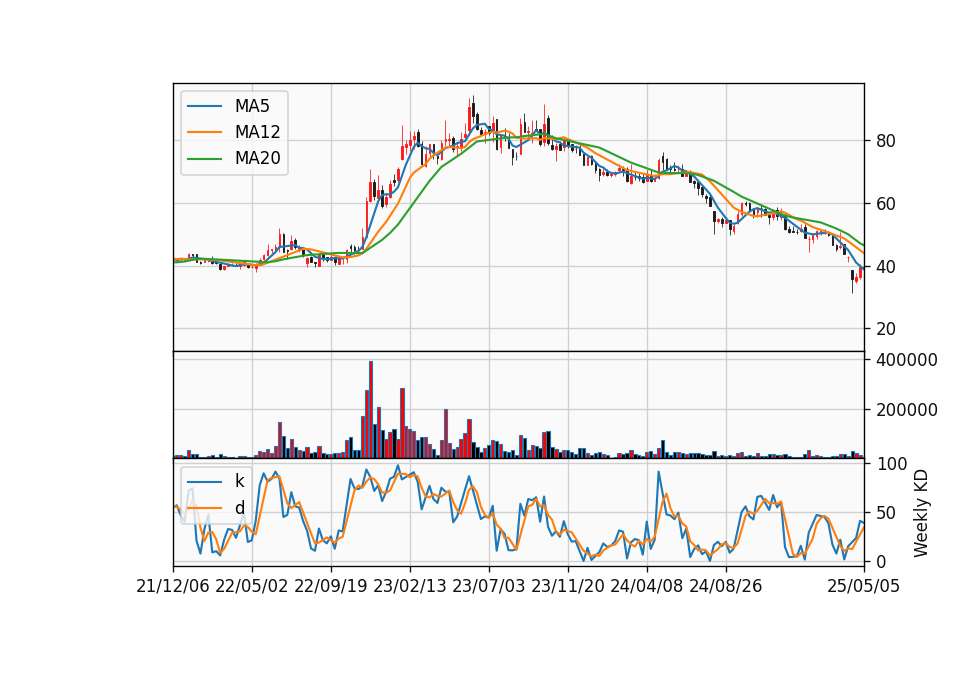Click the KD axis value 50

coord(886,513)
